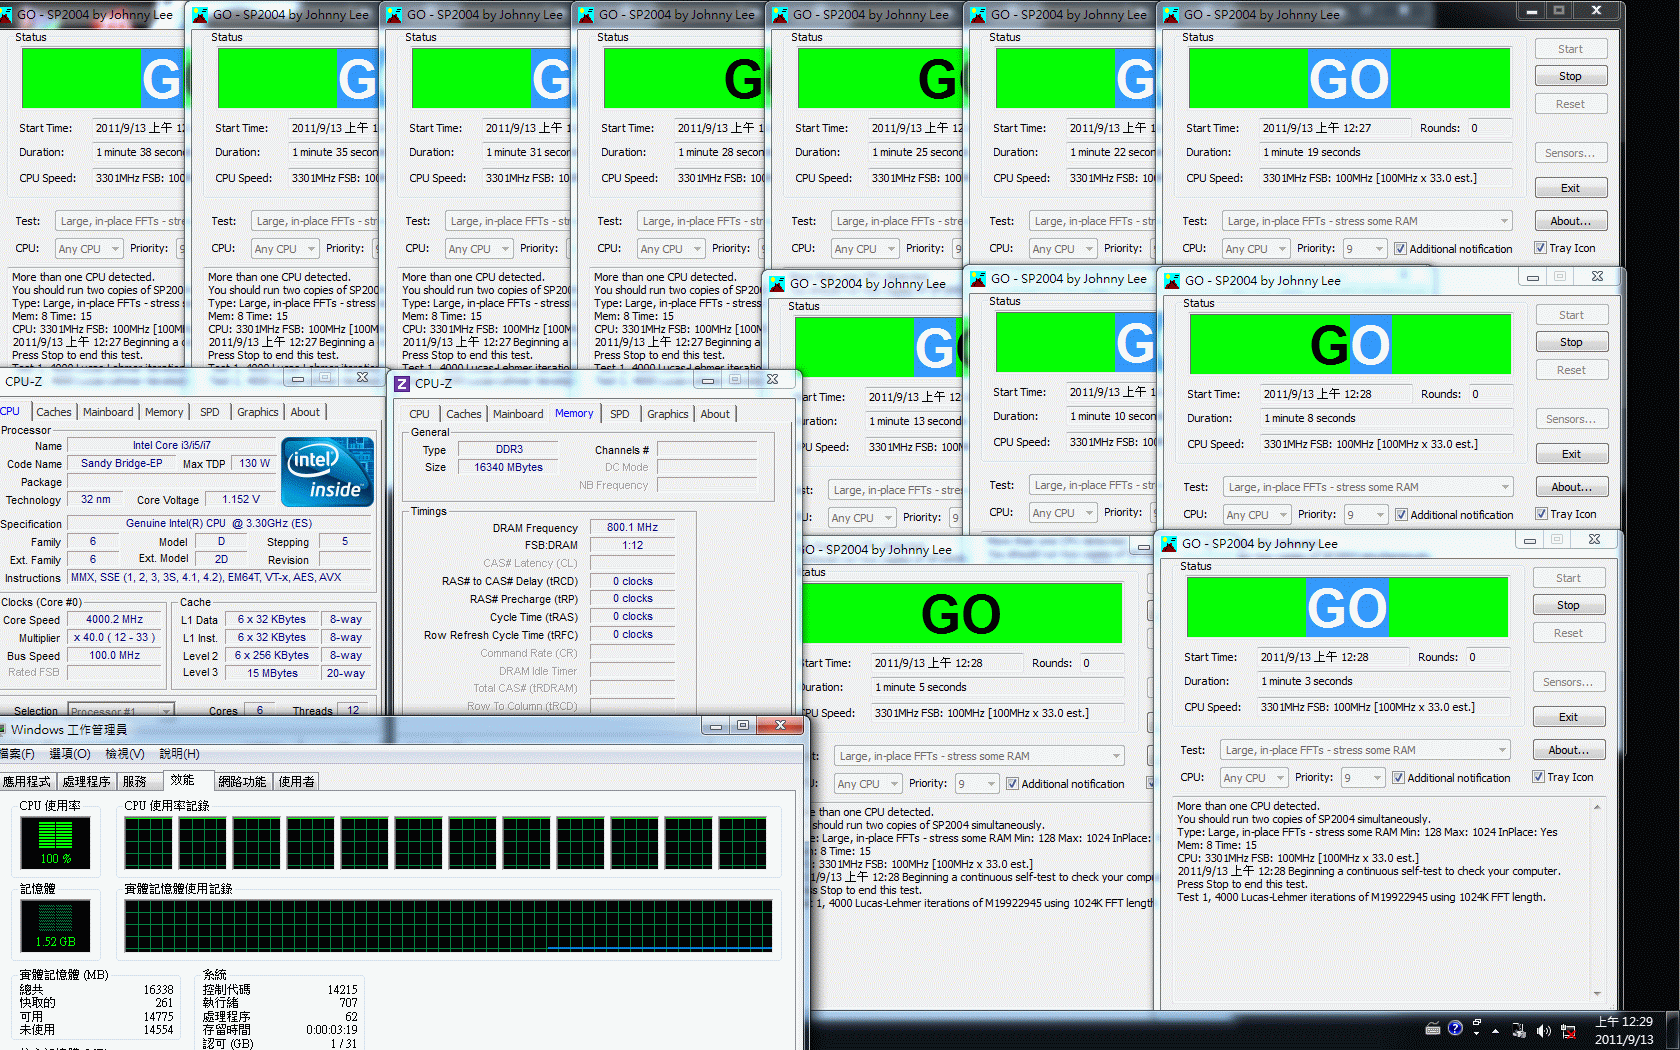Screen dimensions: 1680x1050
Task: Toggle Additional notification in 1 minute 5 seconds window
Action: pyautogui.click(x=1013, y=784)
